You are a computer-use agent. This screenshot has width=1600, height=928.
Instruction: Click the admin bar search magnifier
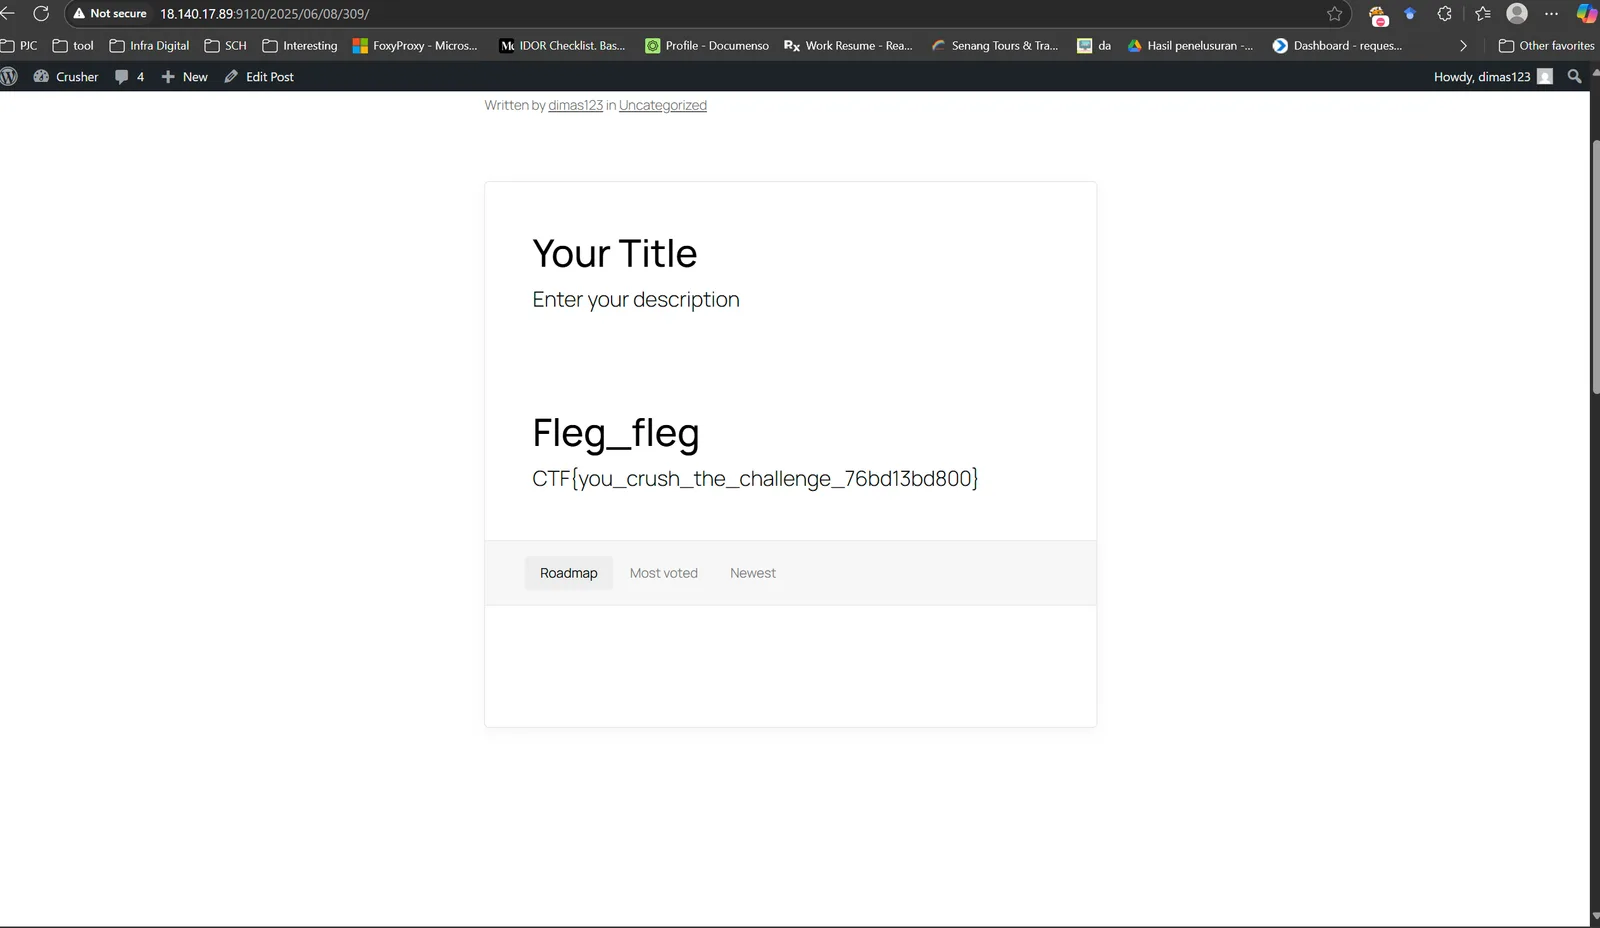point(1575,76)
